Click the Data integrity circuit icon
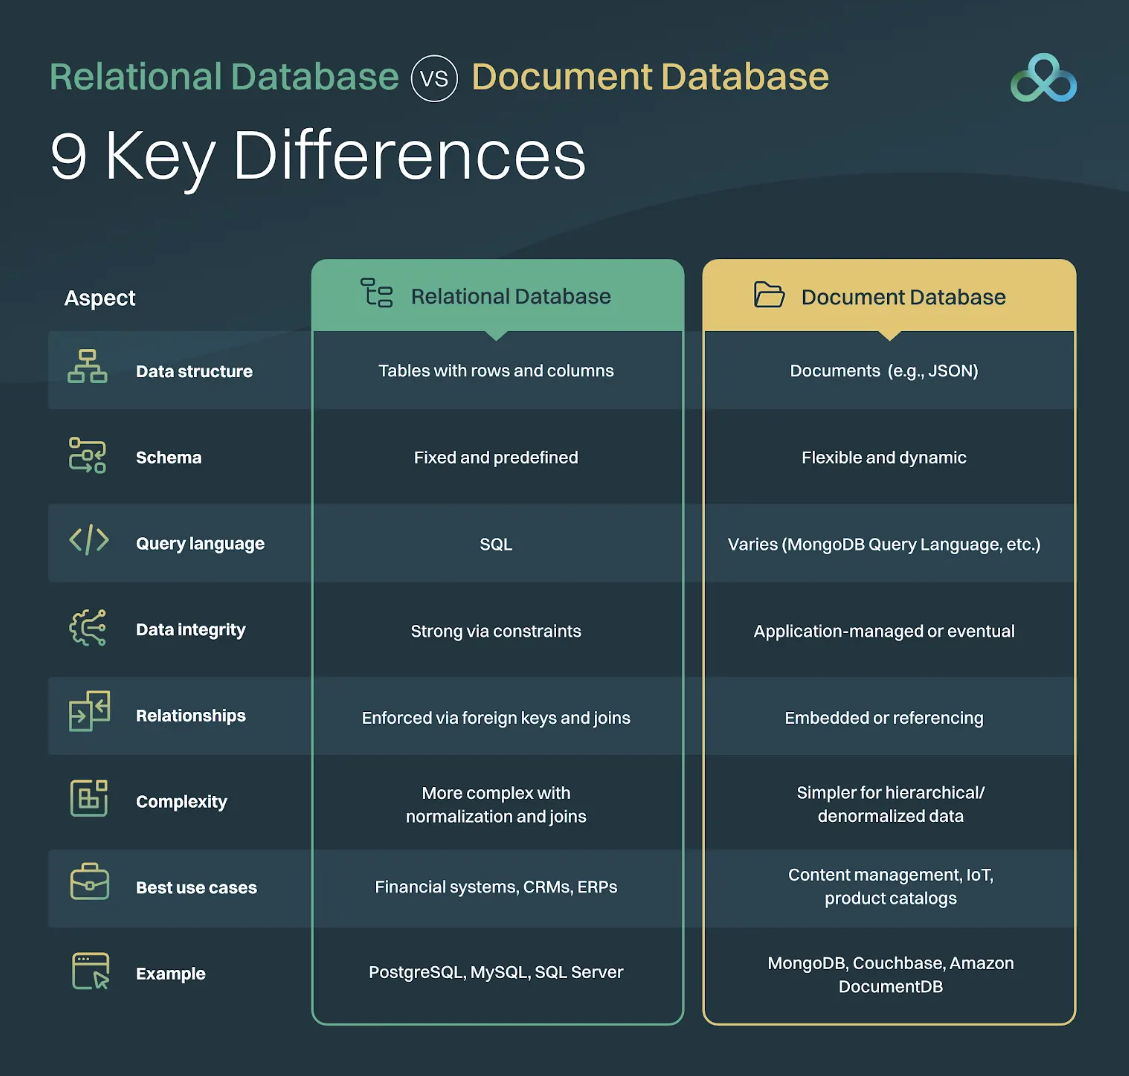The height and width of the screenshot is (1076, 1129). (88, 628)
